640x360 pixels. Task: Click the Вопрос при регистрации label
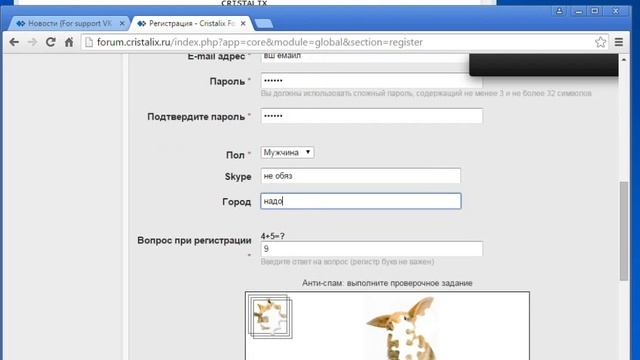click(x=194, y=240)
